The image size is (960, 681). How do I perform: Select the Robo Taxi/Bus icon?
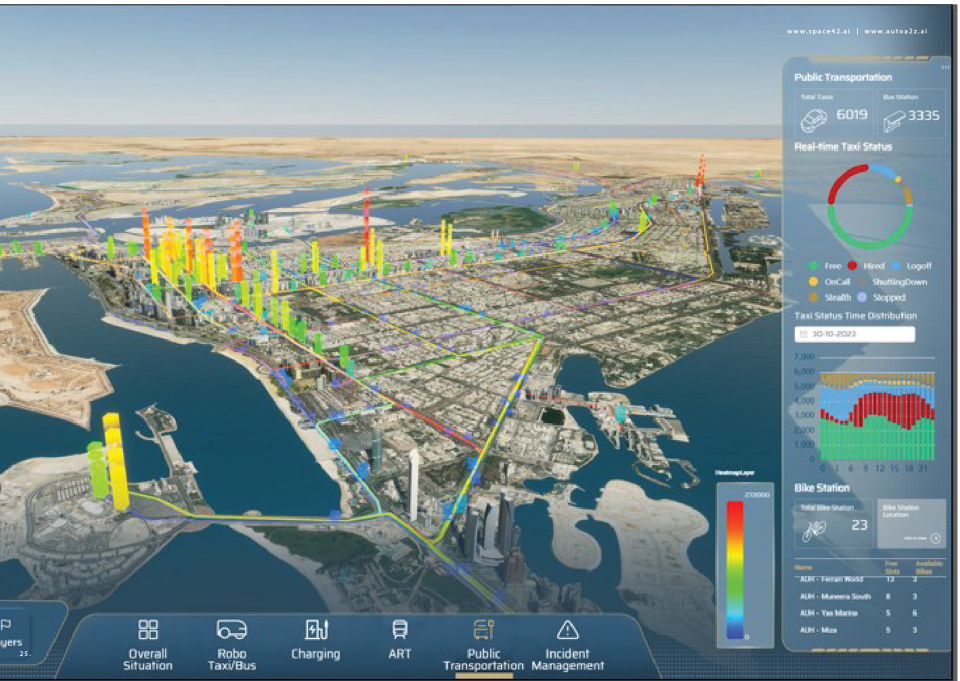(231, 630)
